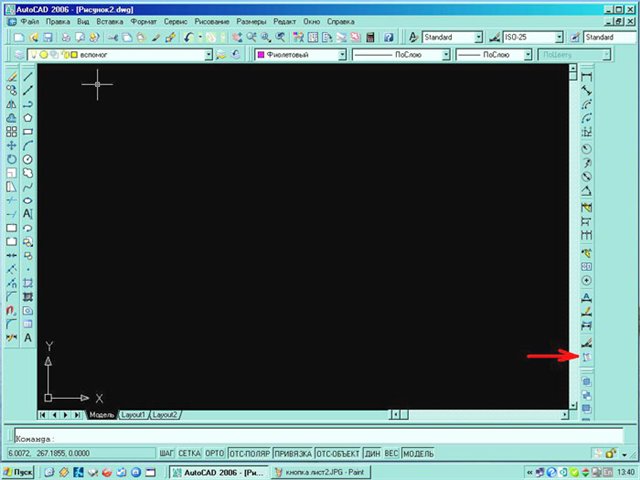This screenshot has height=480, width=640.
Task: Choose the Rectangle draw tool
Action: [x=28, y=131]
